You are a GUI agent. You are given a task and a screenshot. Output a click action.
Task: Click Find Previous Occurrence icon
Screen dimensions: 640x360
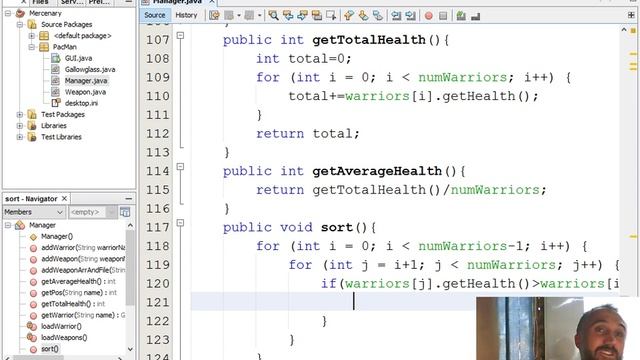288,16
